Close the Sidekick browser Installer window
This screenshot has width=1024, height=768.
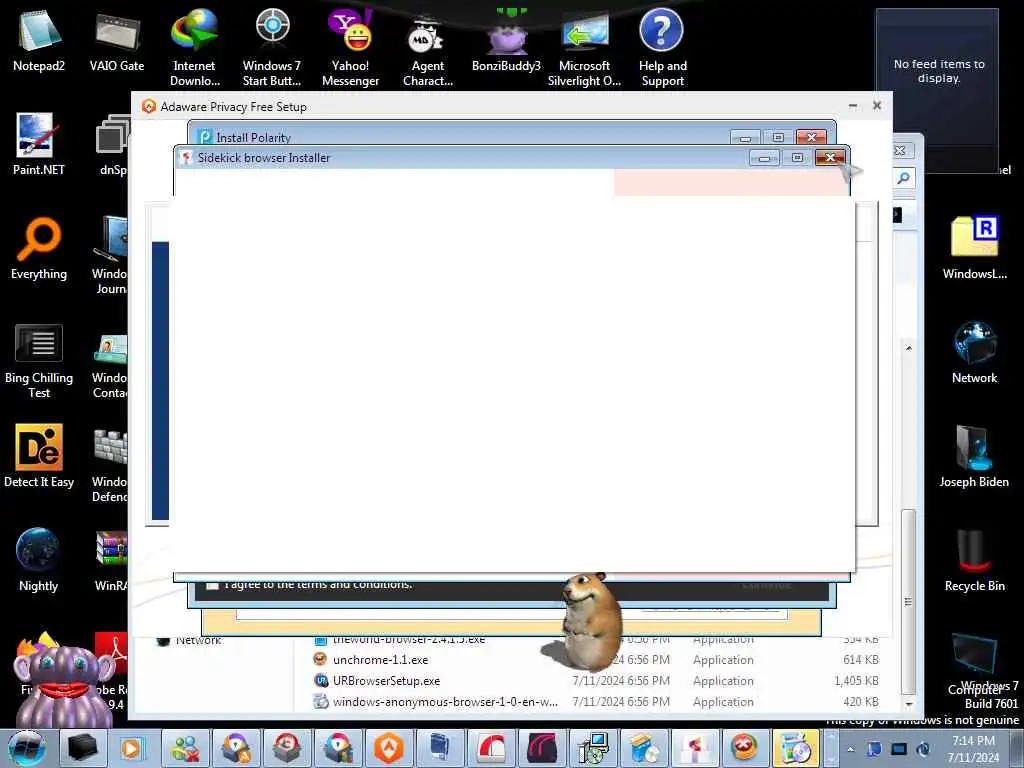[830, 157]
